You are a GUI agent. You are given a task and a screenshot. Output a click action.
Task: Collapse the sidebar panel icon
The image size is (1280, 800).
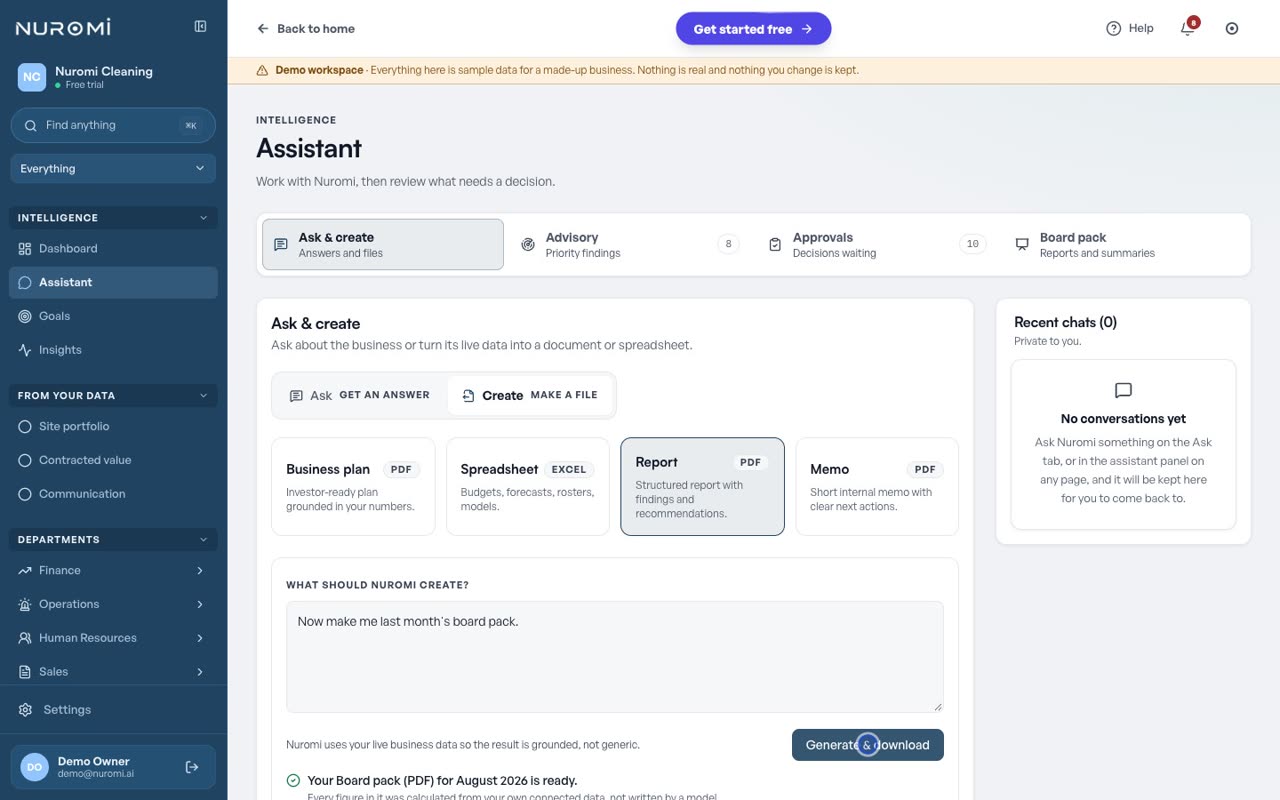[200, 27]
